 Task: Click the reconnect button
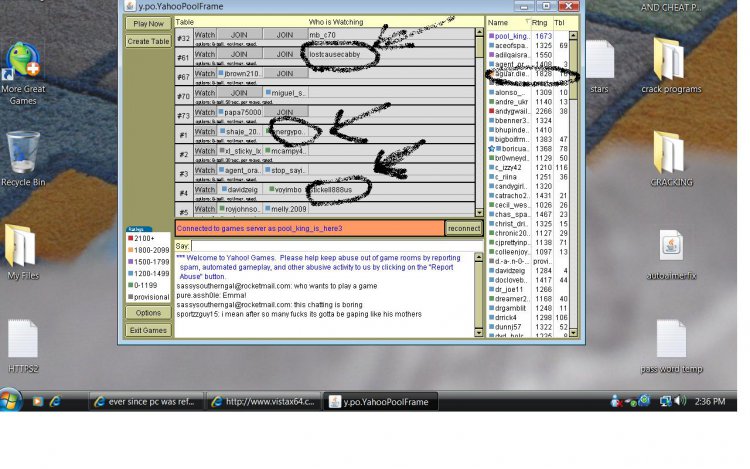[463, 228]
